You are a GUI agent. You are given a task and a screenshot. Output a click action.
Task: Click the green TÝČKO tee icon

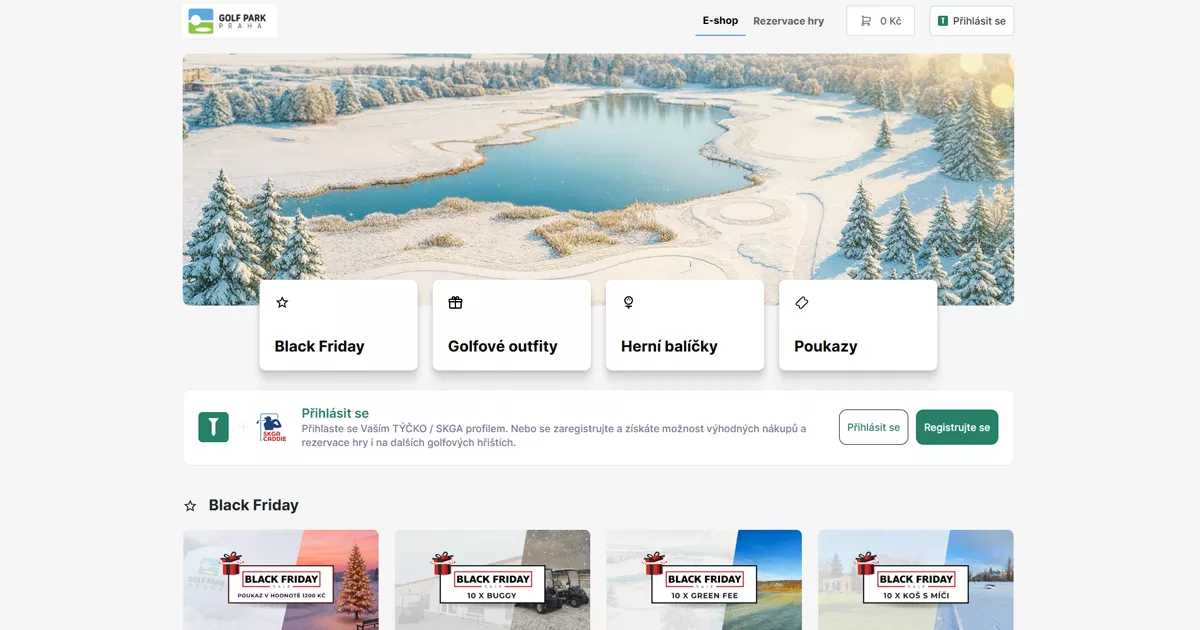pos(213,427)
